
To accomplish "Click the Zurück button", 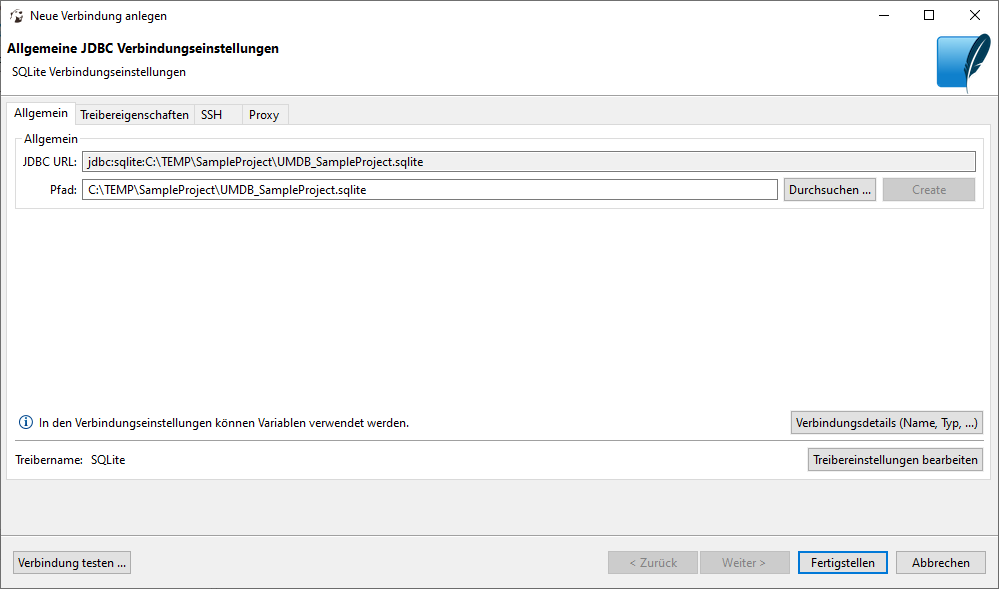I will (652, 562).
